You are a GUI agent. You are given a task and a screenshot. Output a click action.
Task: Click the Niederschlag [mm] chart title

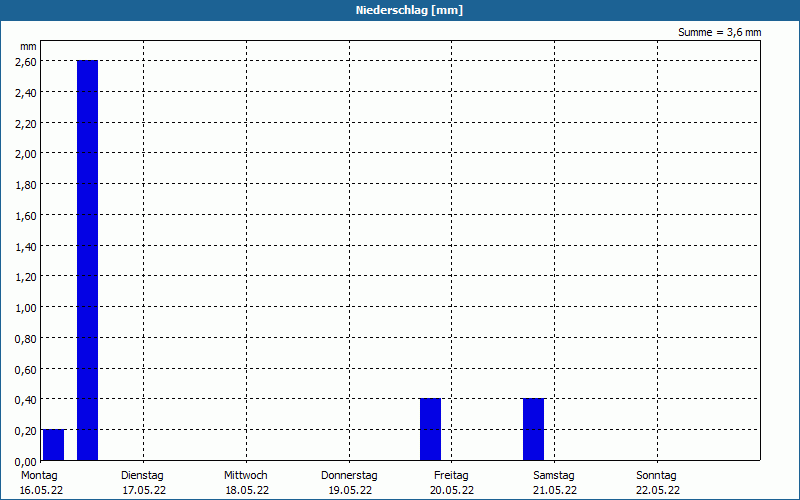coord(409,10)
